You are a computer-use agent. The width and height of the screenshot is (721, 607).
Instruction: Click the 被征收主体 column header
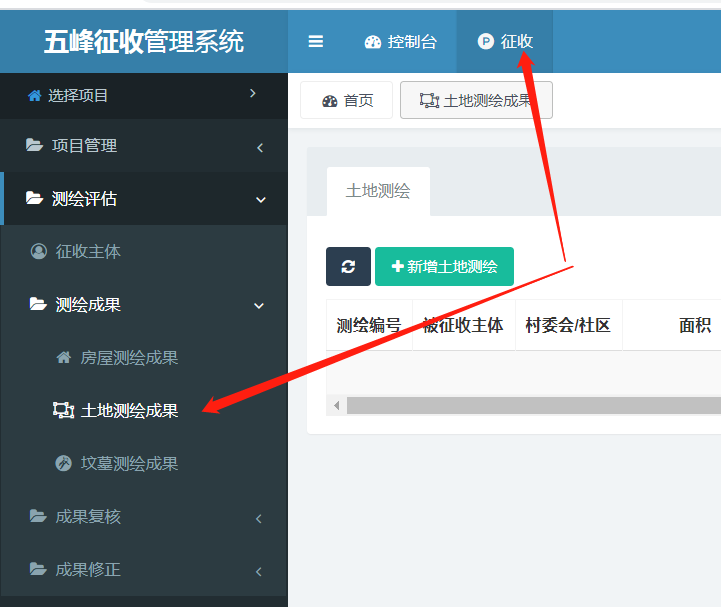(463, 325)
